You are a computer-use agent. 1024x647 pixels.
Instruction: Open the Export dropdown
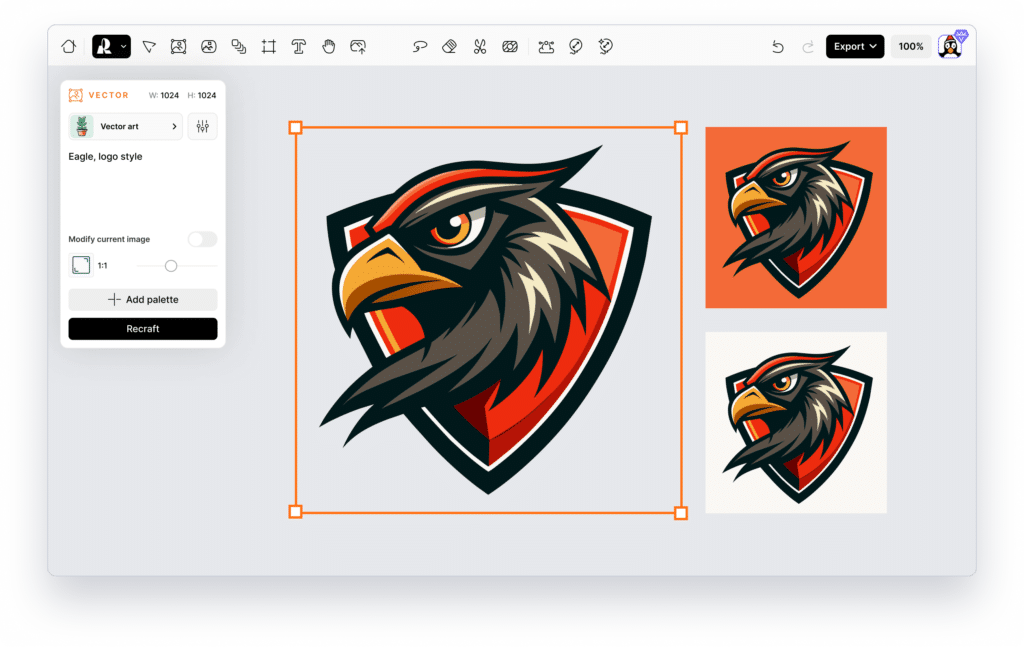coord(854,46)
